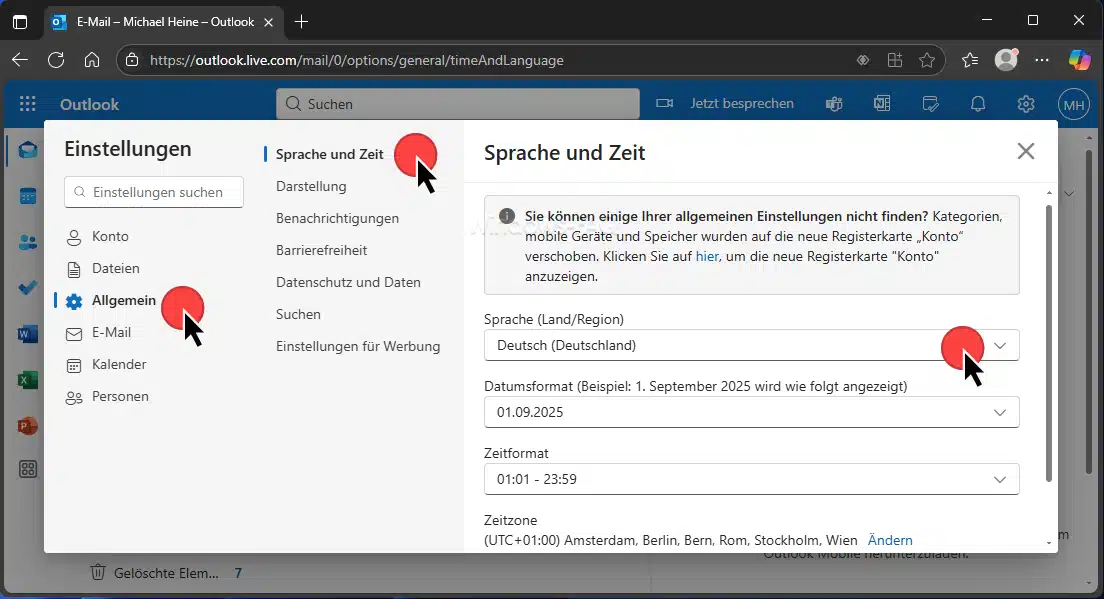Screen dimensions: 1104x599
Task: Click Ändern link for time zone
Action: (x=890, y=540)
